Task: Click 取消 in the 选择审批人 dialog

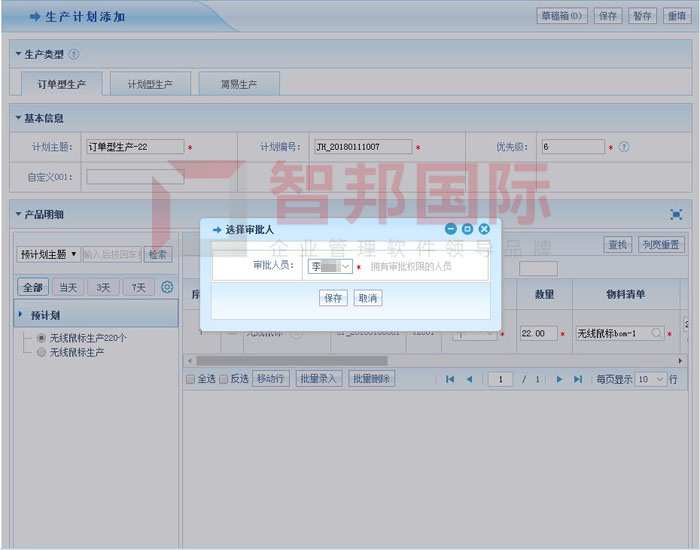Action: click(367, 298)
